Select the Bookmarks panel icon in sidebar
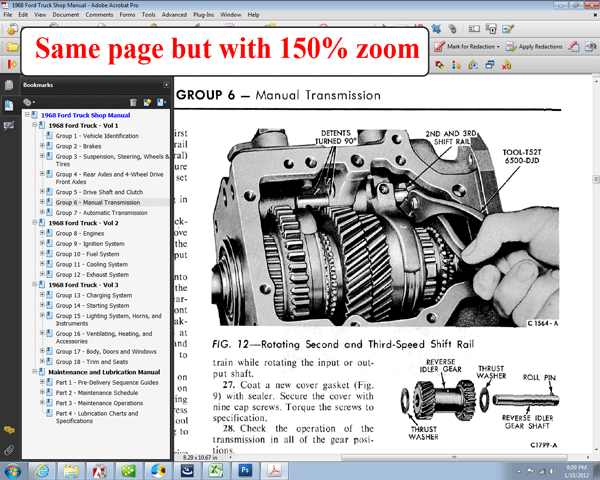 pos(8,105)
